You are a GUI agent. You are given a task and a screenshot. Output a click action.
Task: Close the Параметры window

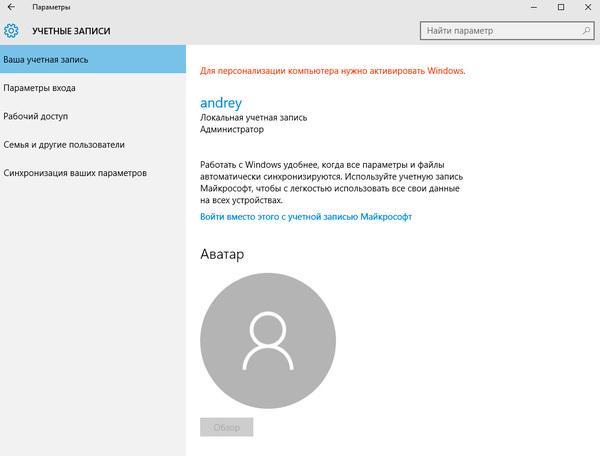[588, 7]
